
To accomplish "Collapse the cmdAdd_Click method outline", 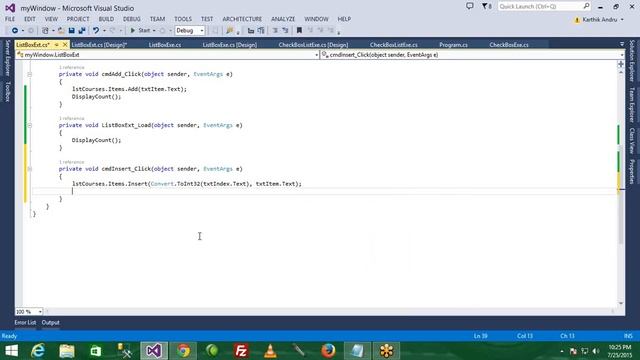I will coord(29,74).
